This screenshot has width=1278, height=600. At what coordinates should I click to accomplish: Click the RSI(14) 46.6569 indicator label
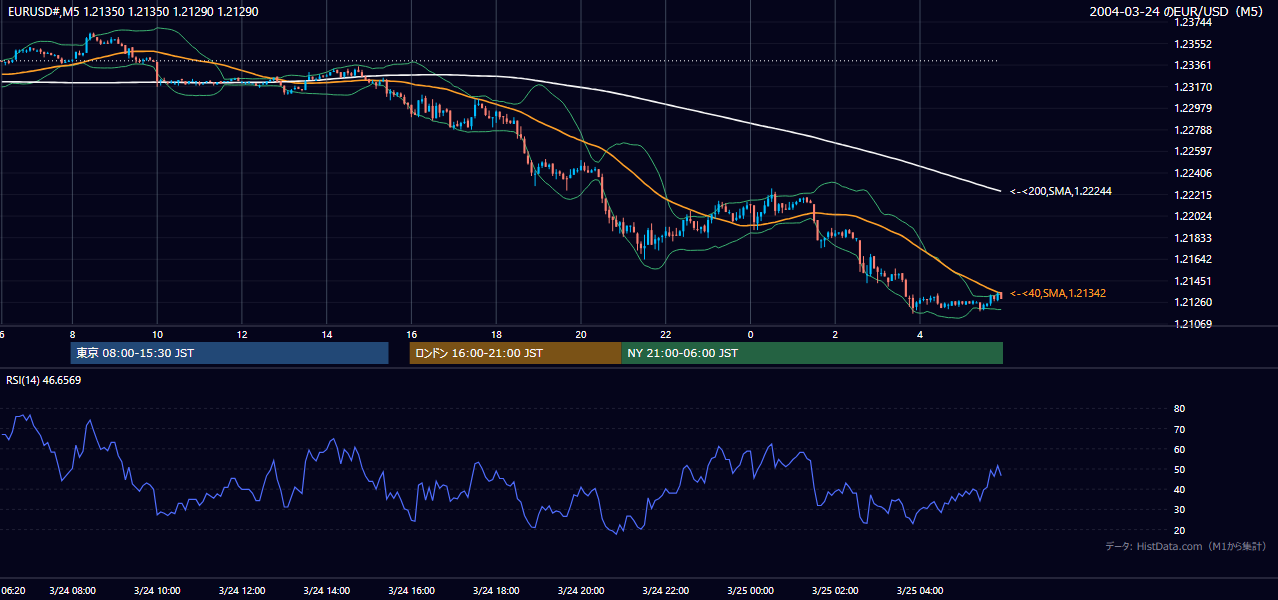click(x=44, y=380)
